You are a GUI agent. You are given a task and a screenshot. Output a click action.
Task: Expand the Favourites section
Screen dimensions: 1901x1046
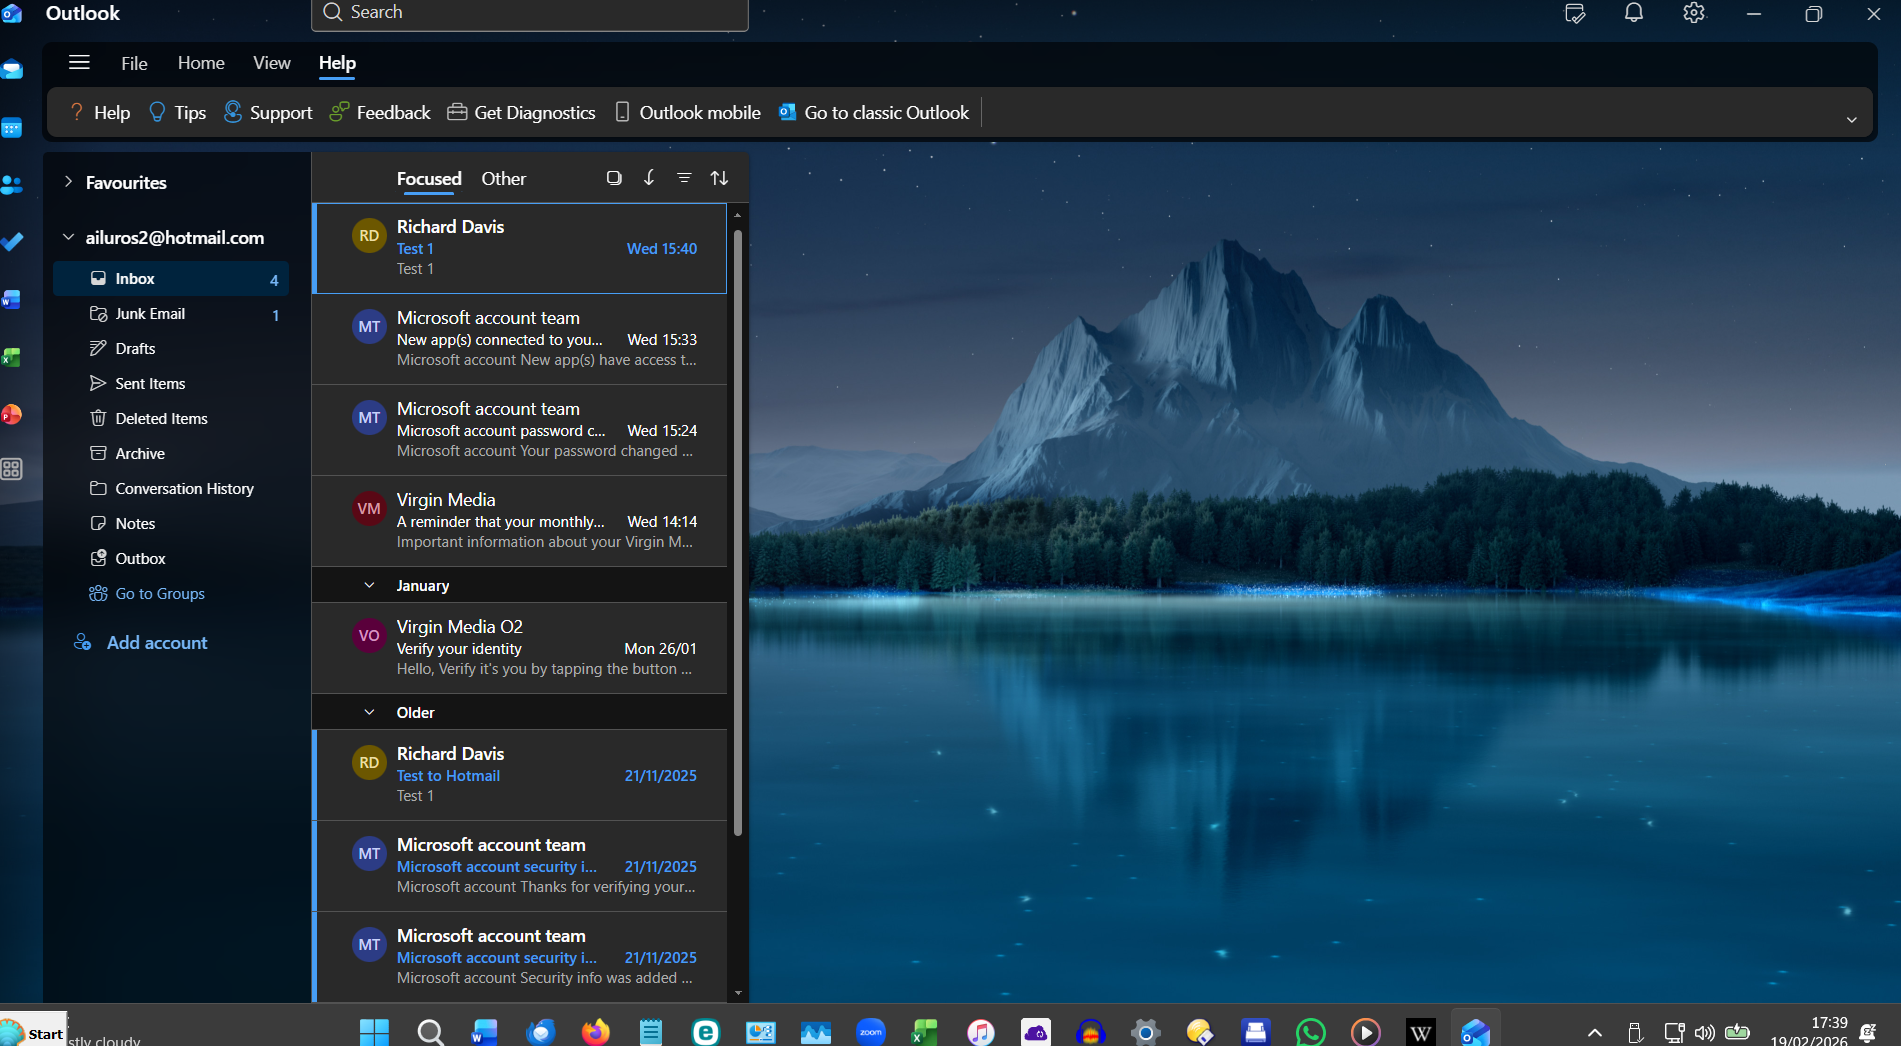[x=68, y=182]
